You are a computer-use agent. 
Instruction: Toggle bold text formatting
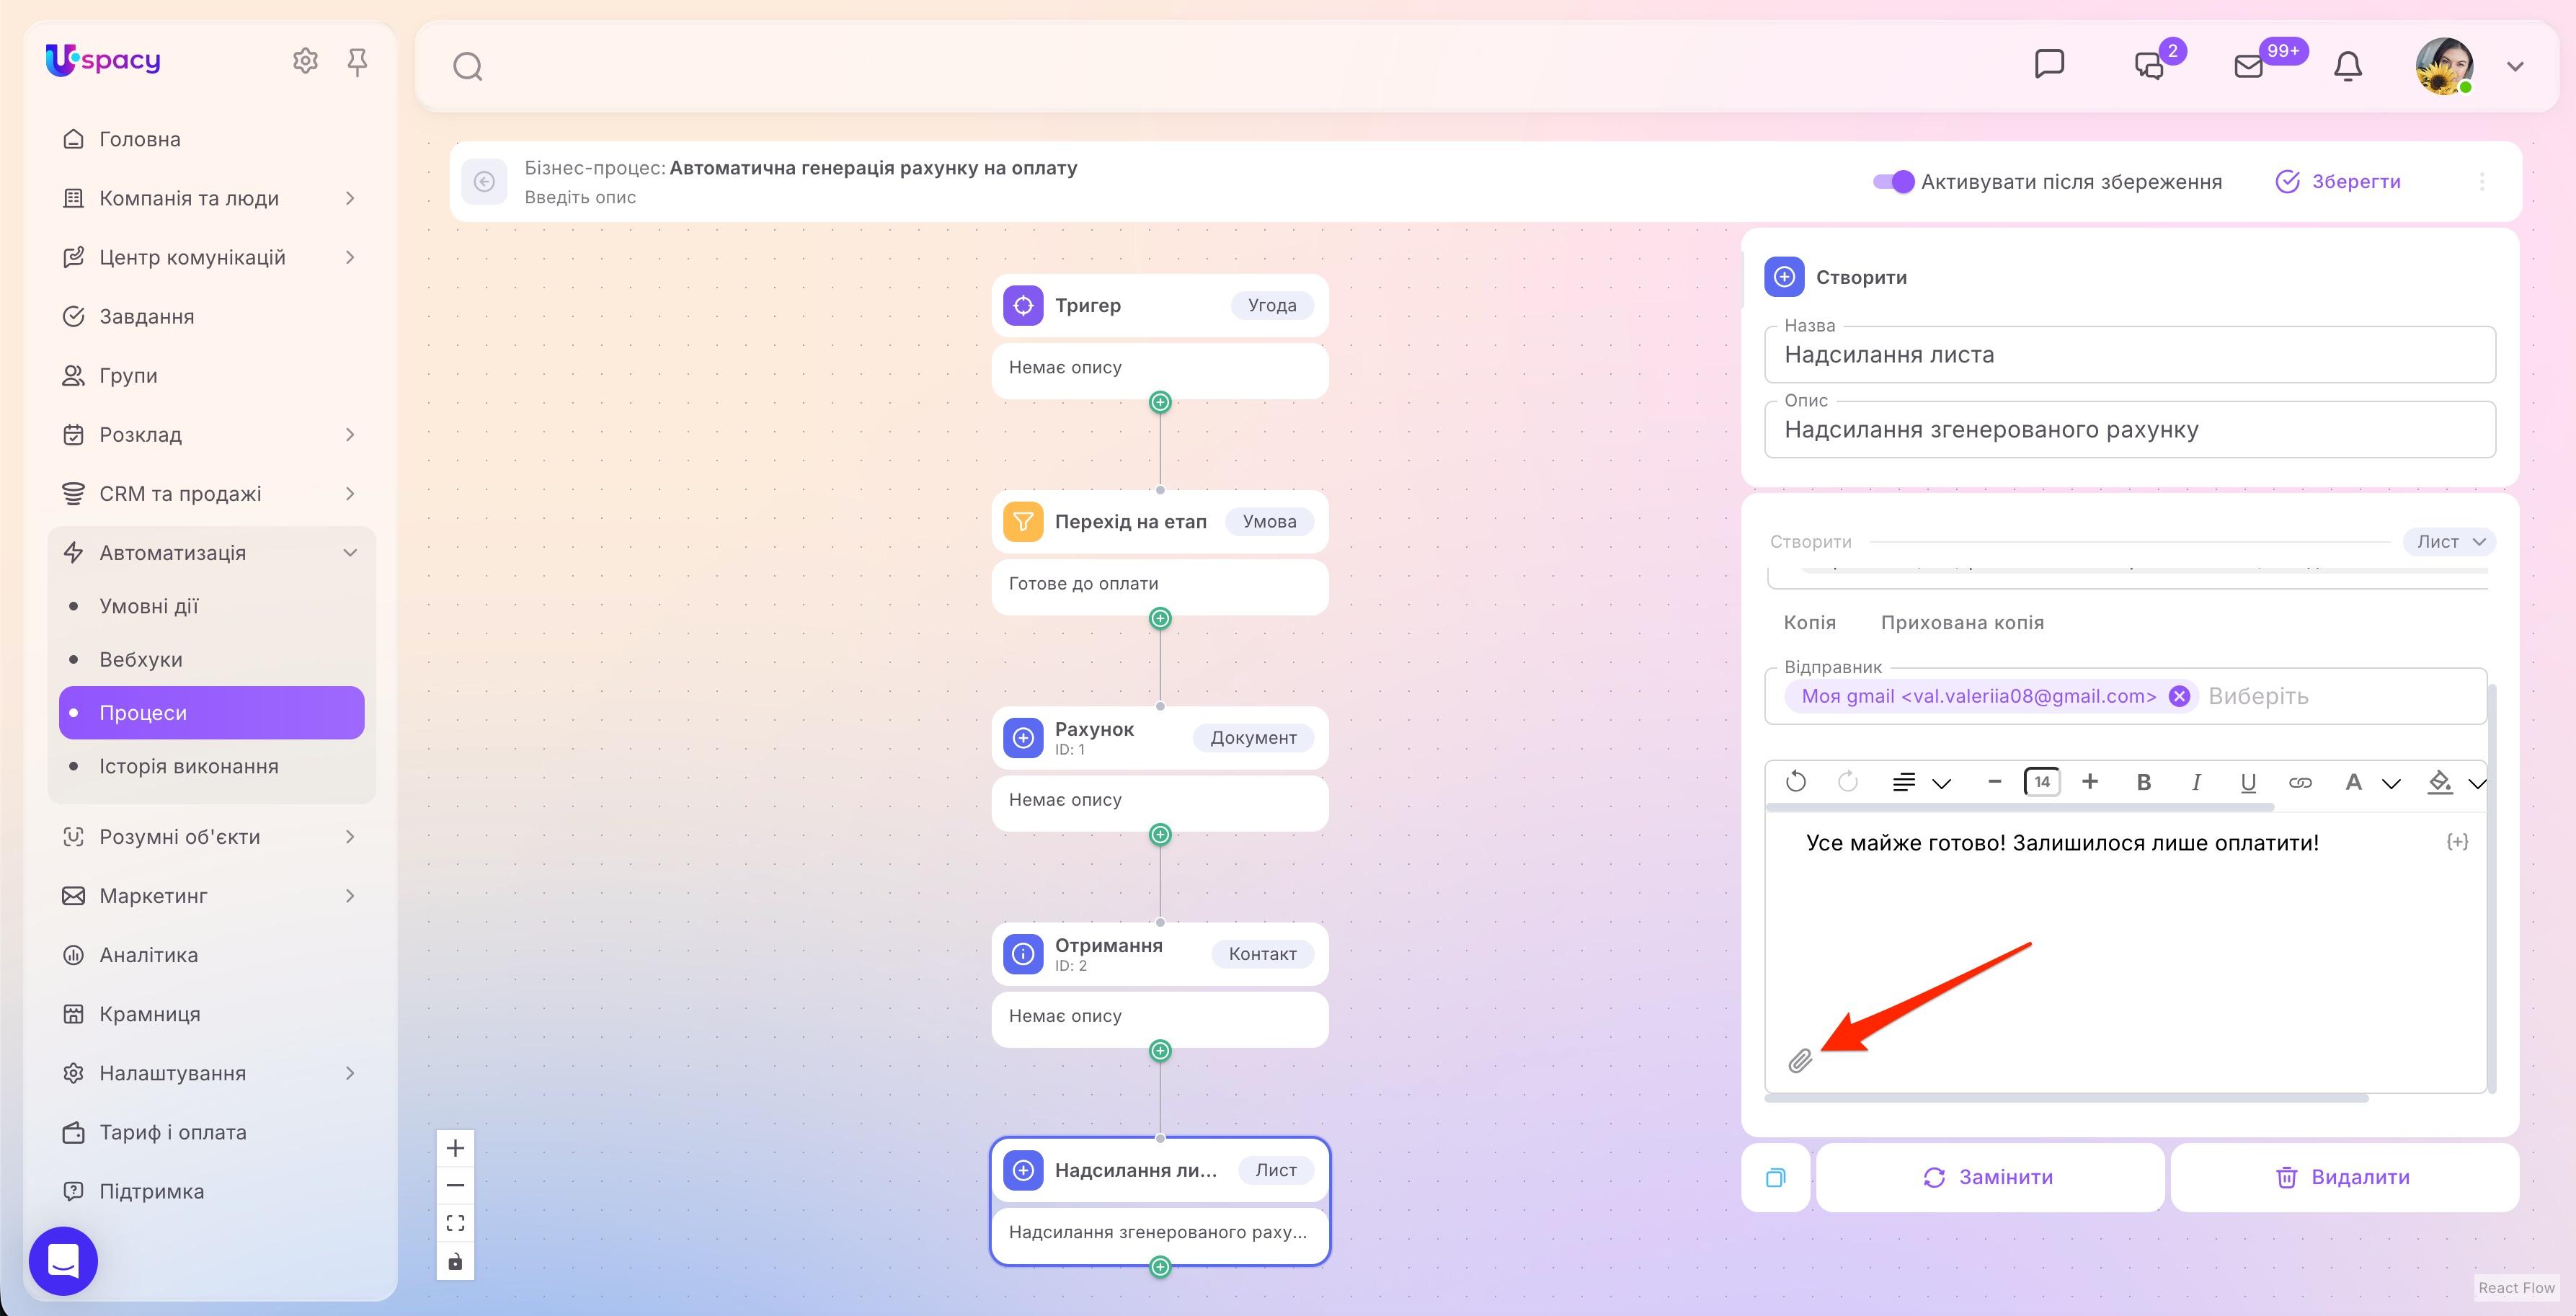point(2143,782)
